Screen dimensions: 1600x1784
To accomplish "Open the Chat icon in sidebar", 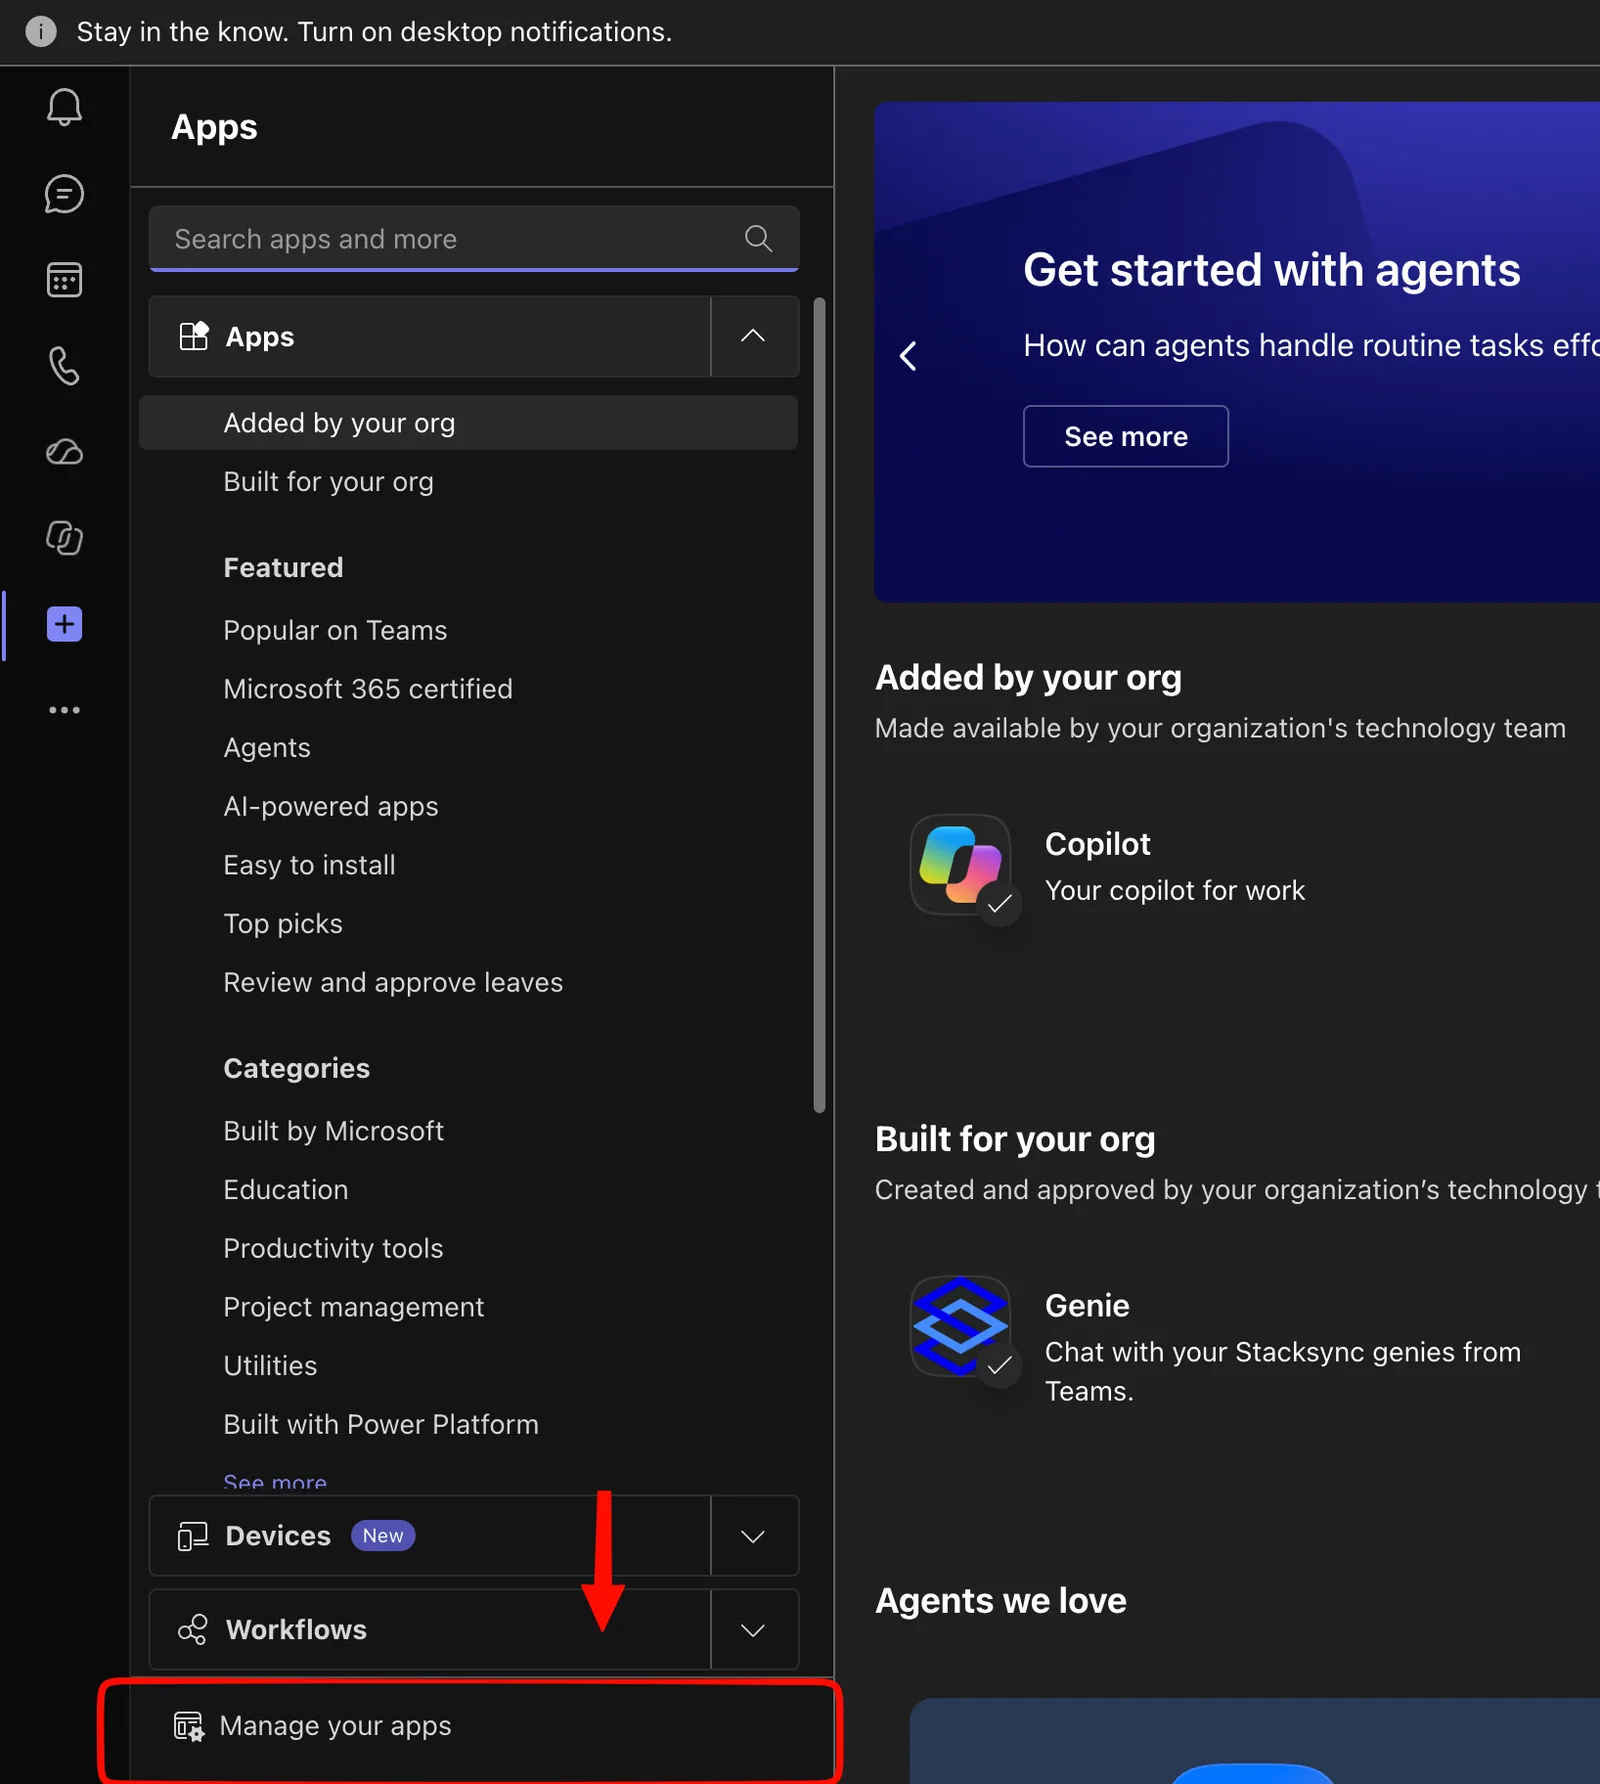I will coord(64,194).
